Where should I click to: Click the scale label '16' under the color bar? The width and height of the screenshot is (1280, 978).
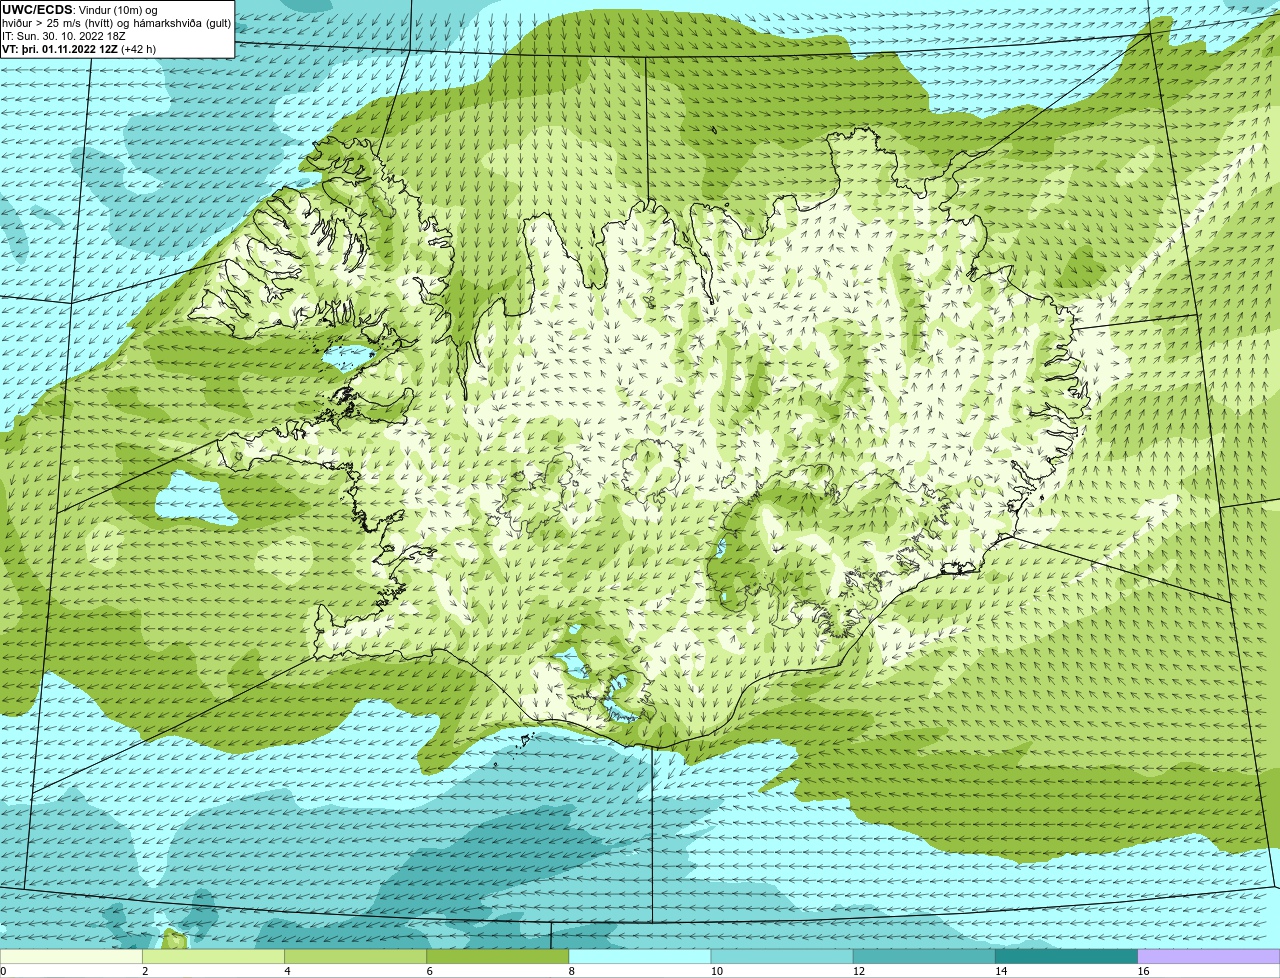(x=1143, y=971)
